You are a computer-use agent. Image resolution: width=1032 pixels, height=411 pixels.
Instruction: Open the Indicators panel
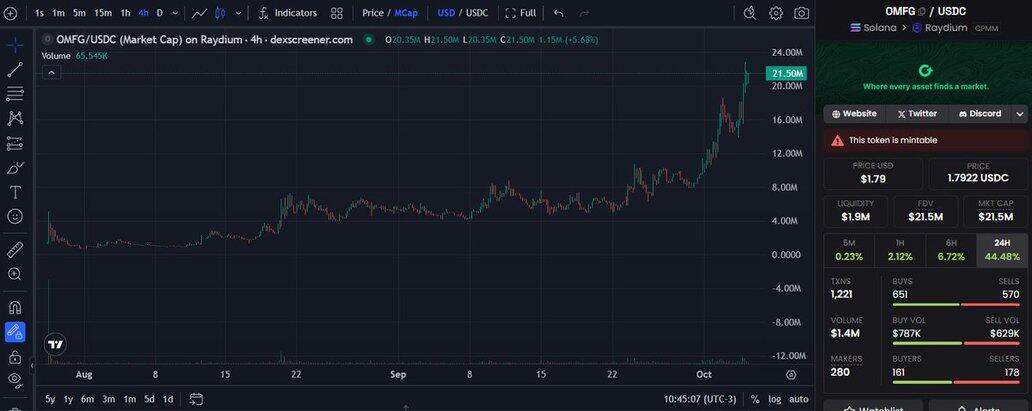287,13
